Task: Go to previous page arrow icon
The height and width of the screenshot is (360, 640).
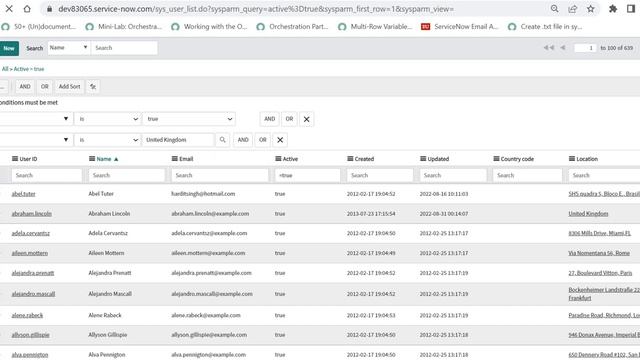Action: 563,48
